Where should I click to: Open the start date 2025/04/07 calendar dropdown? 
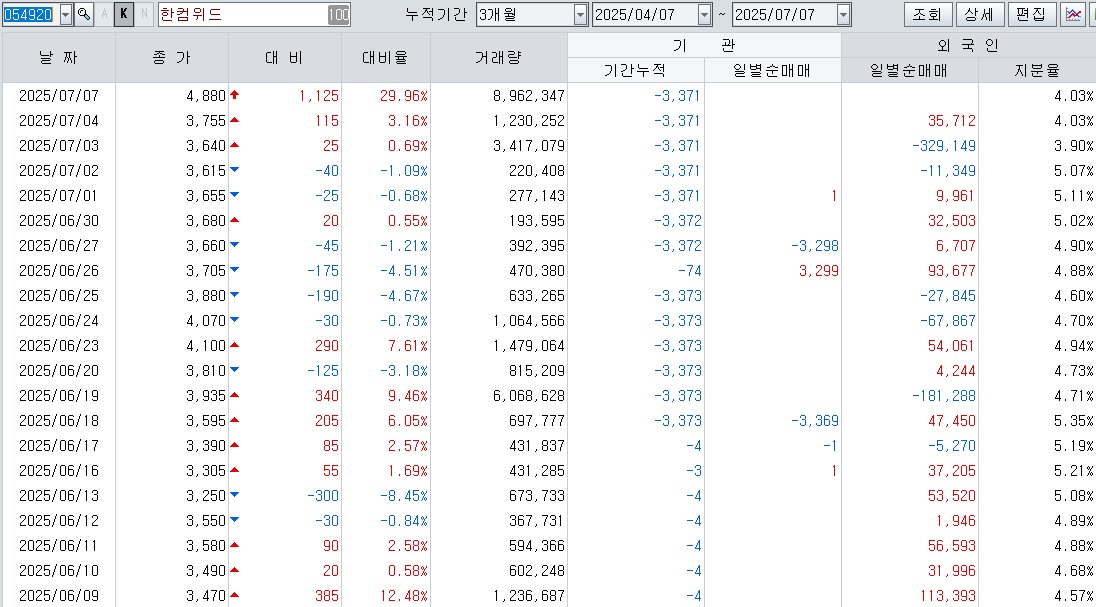tap(705, 15)
